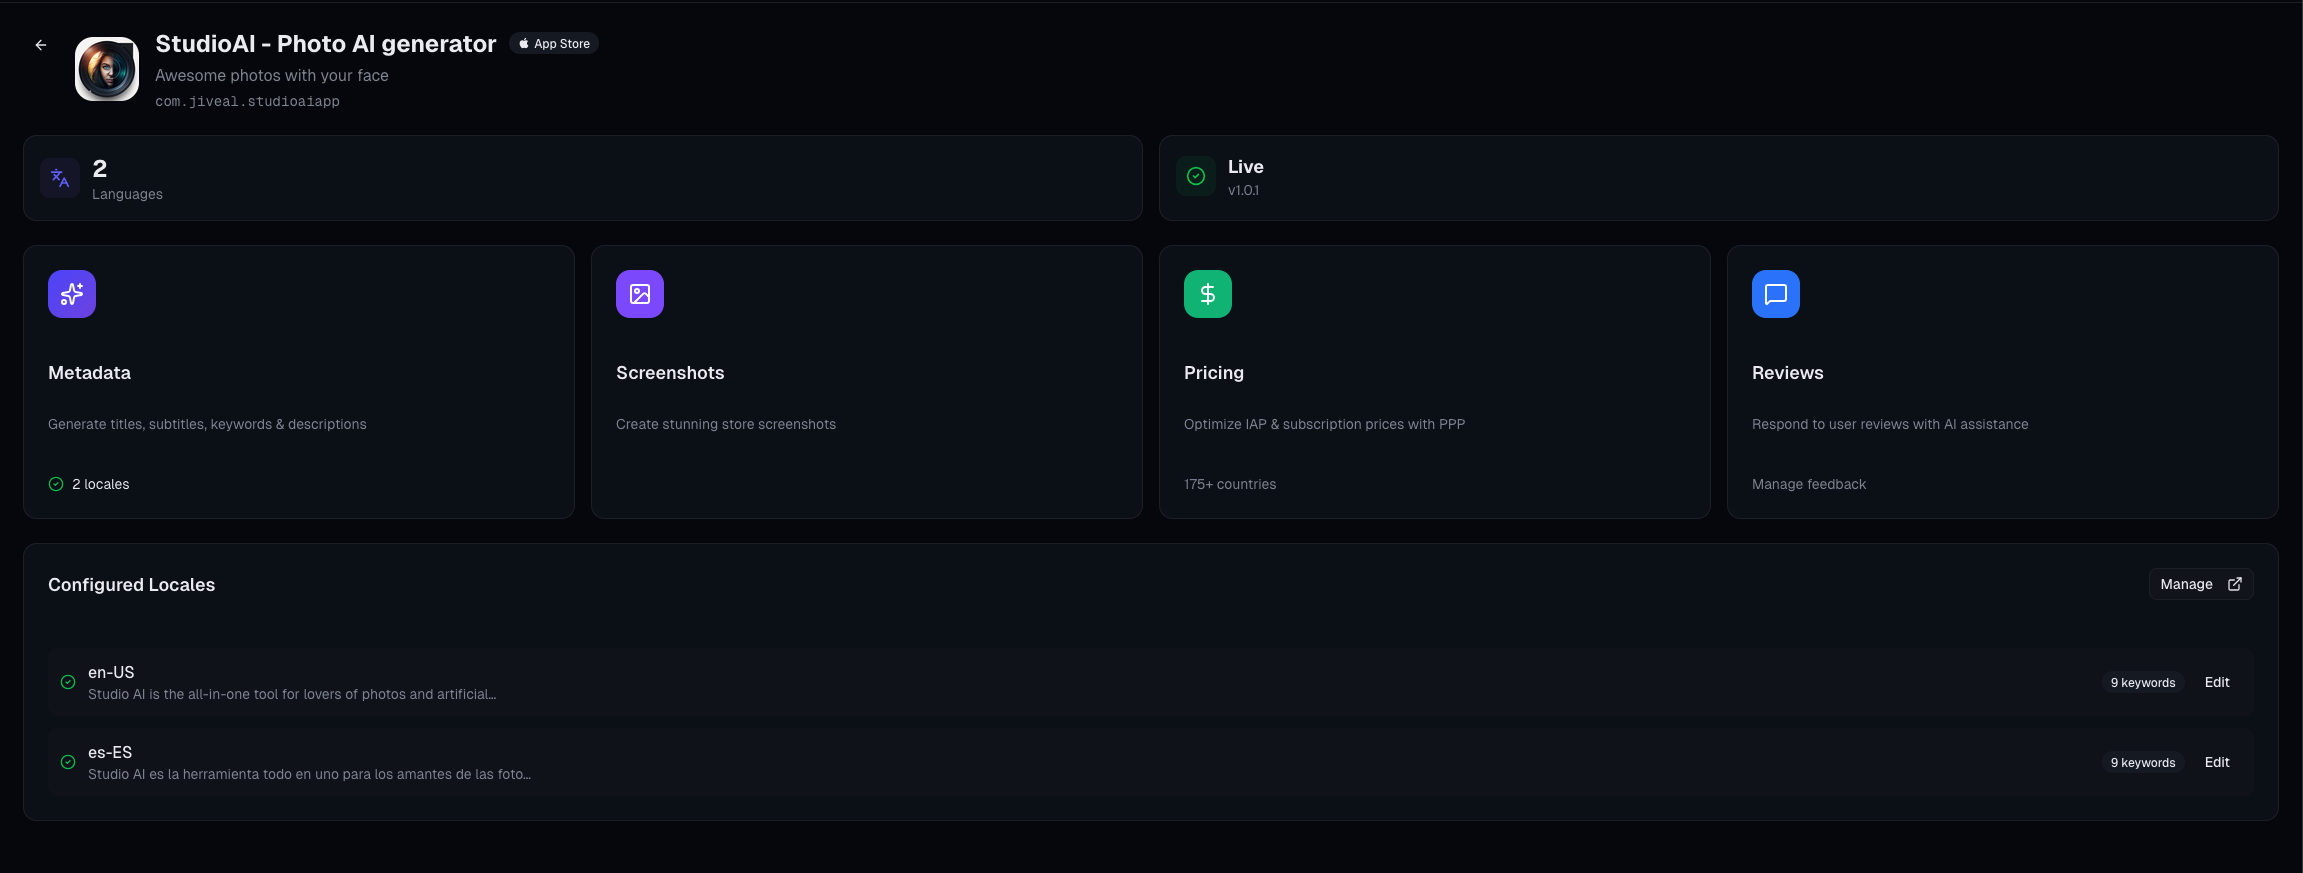Open the Pricing card title
The width and height of the screenshot is (2303, 873).
pos(1214,373)
